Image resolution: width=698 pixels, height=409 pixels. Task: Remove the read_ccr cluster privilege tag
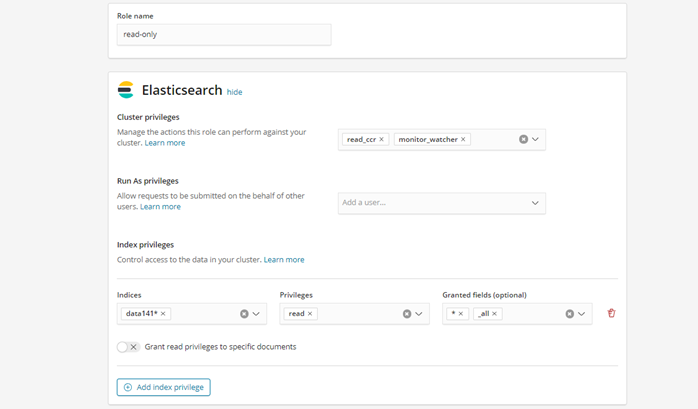click(381, 139)
